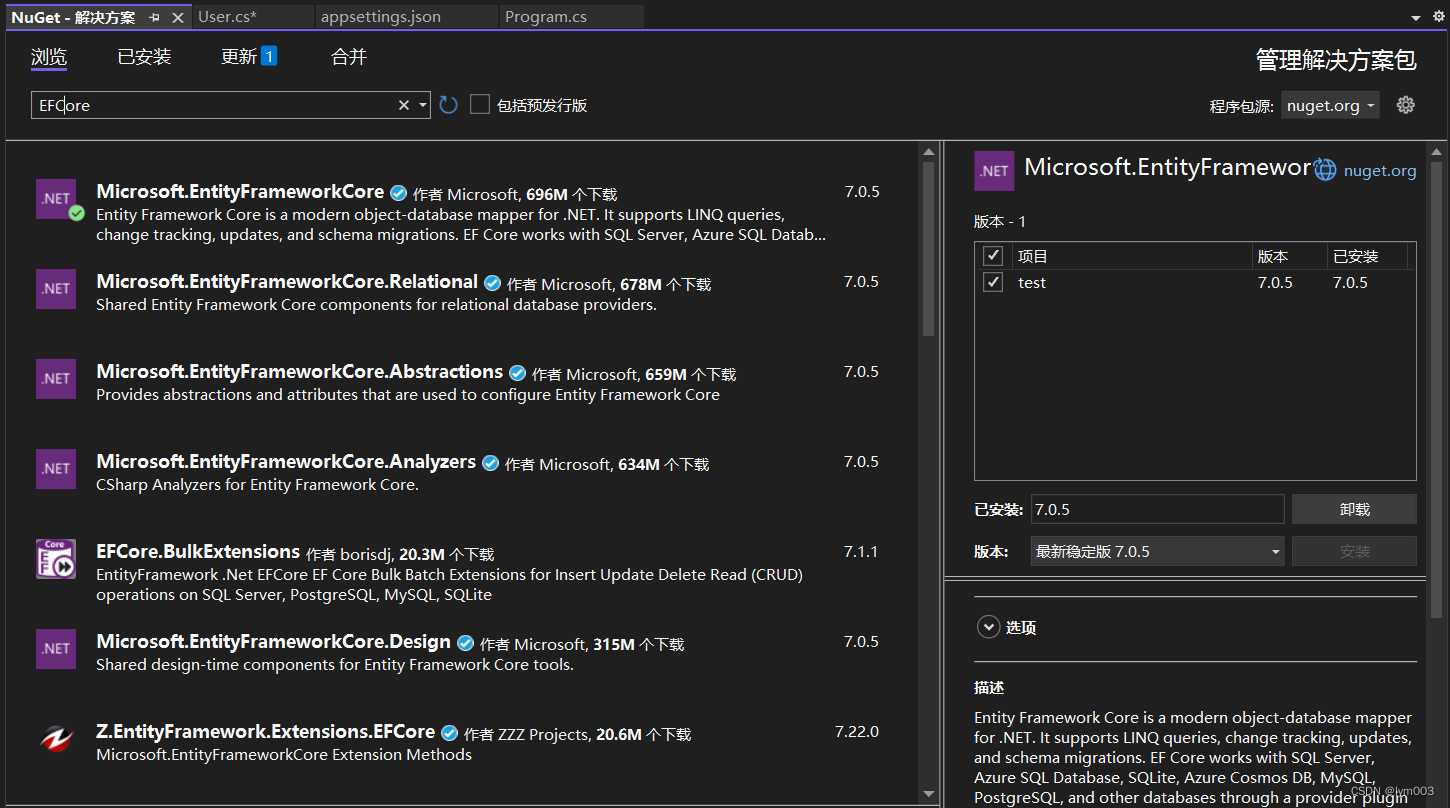Click verified badge of EntityFrameworkCore.Relational

coord(492,283)
